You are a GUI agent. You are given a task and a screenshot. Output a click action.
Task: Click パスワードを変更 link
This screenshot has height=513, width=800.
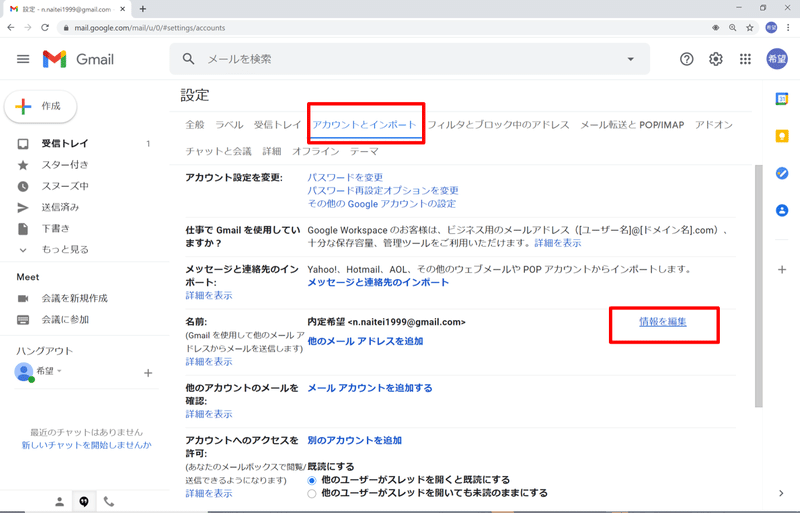(x=345, y=178)
